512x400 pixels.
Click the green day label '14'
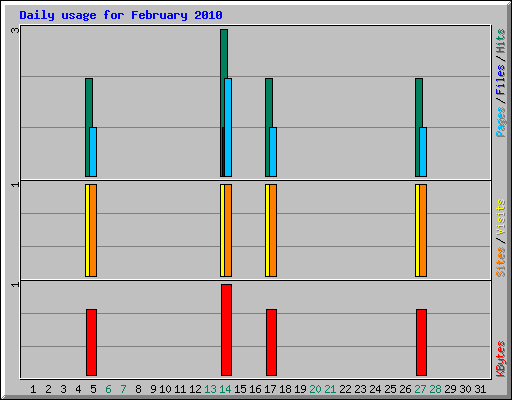pos(225,389)
